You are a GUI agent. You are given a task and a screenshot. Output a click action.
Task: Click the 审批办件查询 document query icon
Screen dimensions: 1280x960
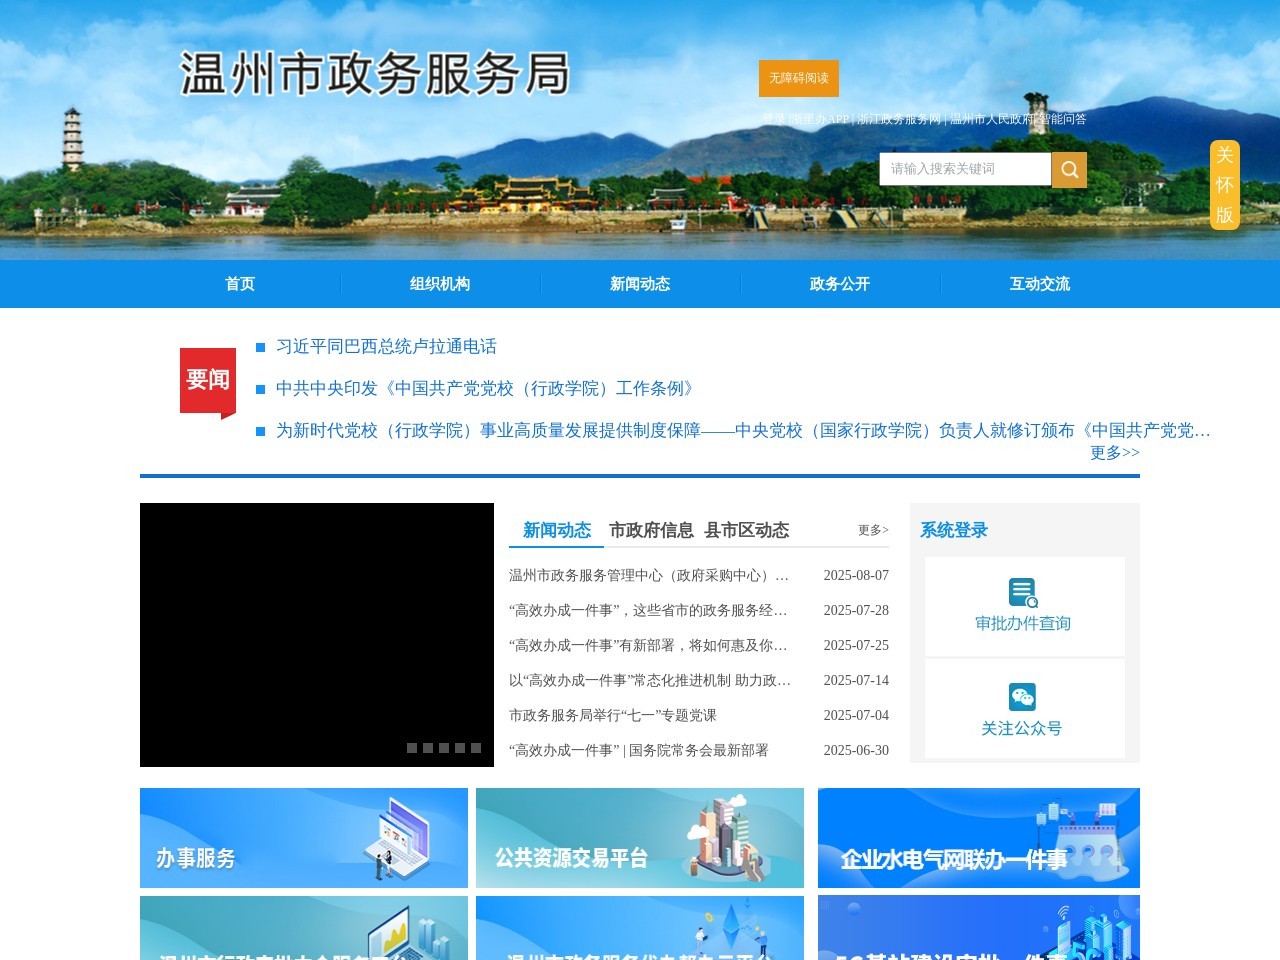coord(1022,591)
